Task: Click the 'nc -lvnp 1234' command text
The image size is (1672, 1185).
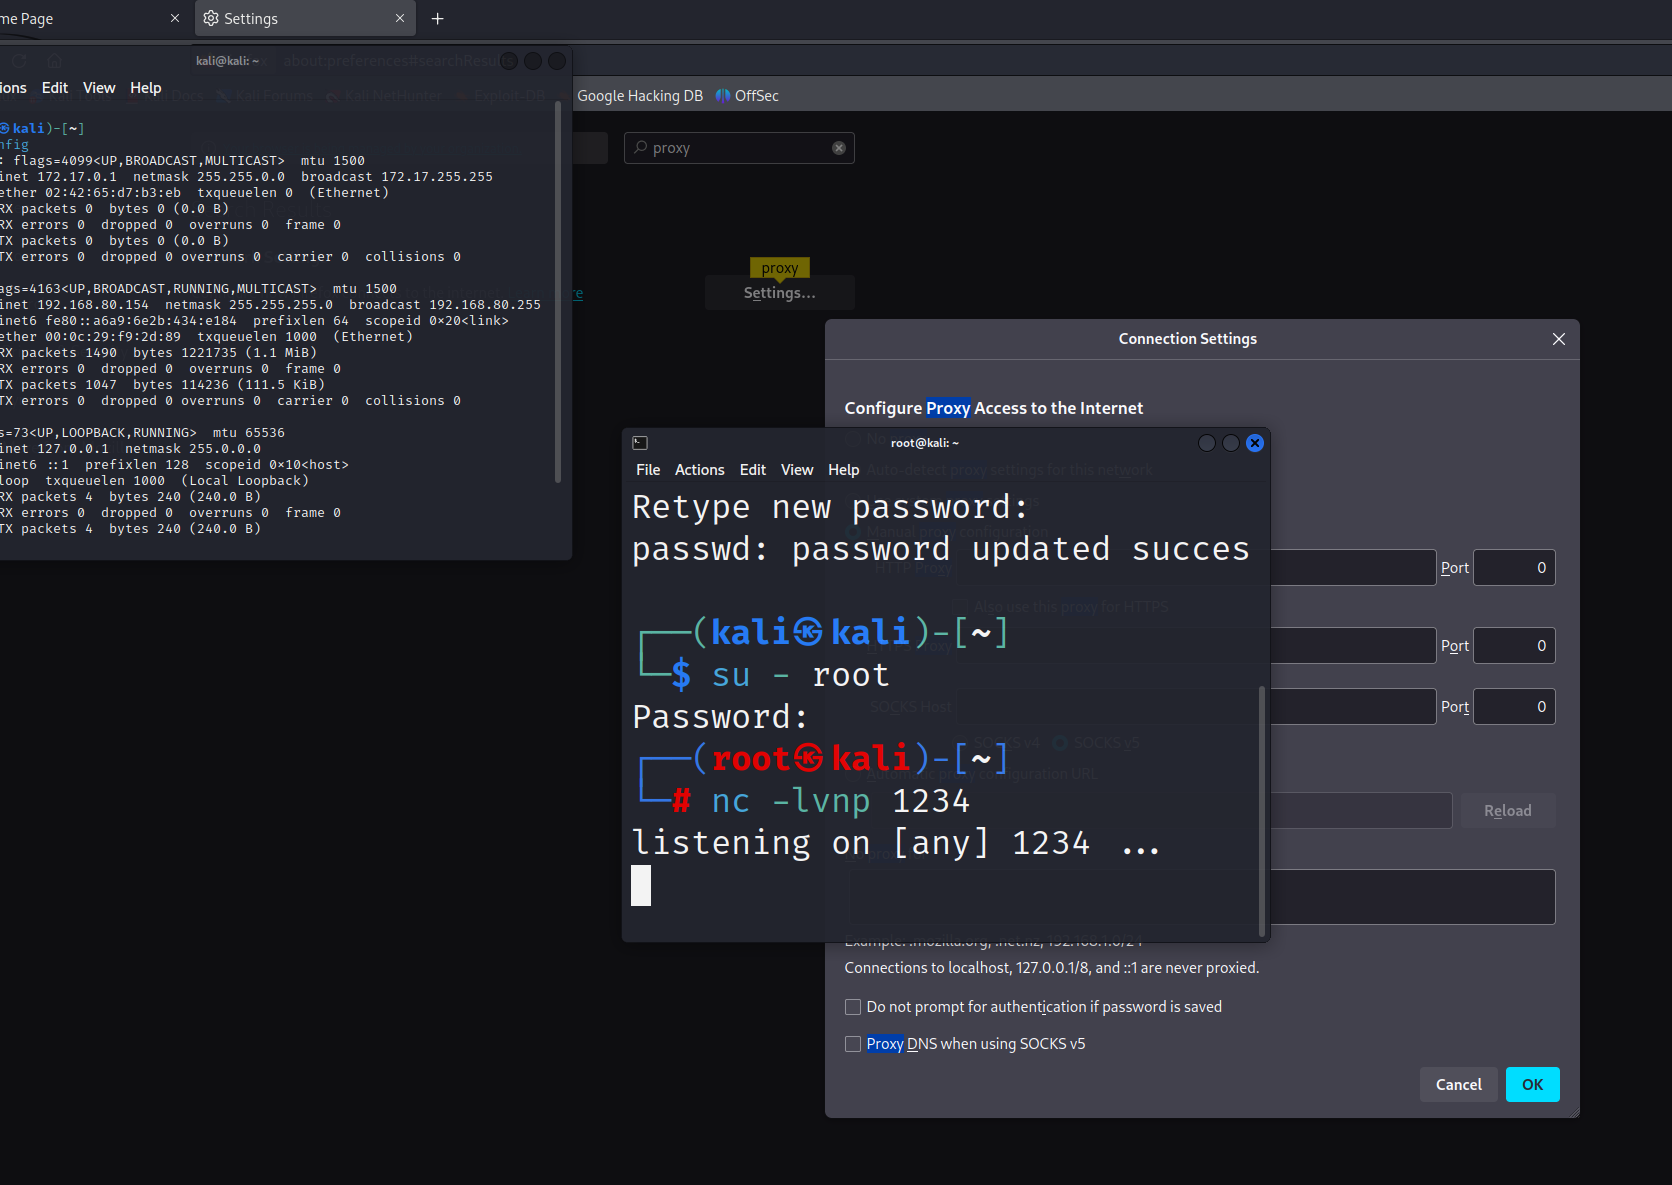Action: (x=841, y=801)
